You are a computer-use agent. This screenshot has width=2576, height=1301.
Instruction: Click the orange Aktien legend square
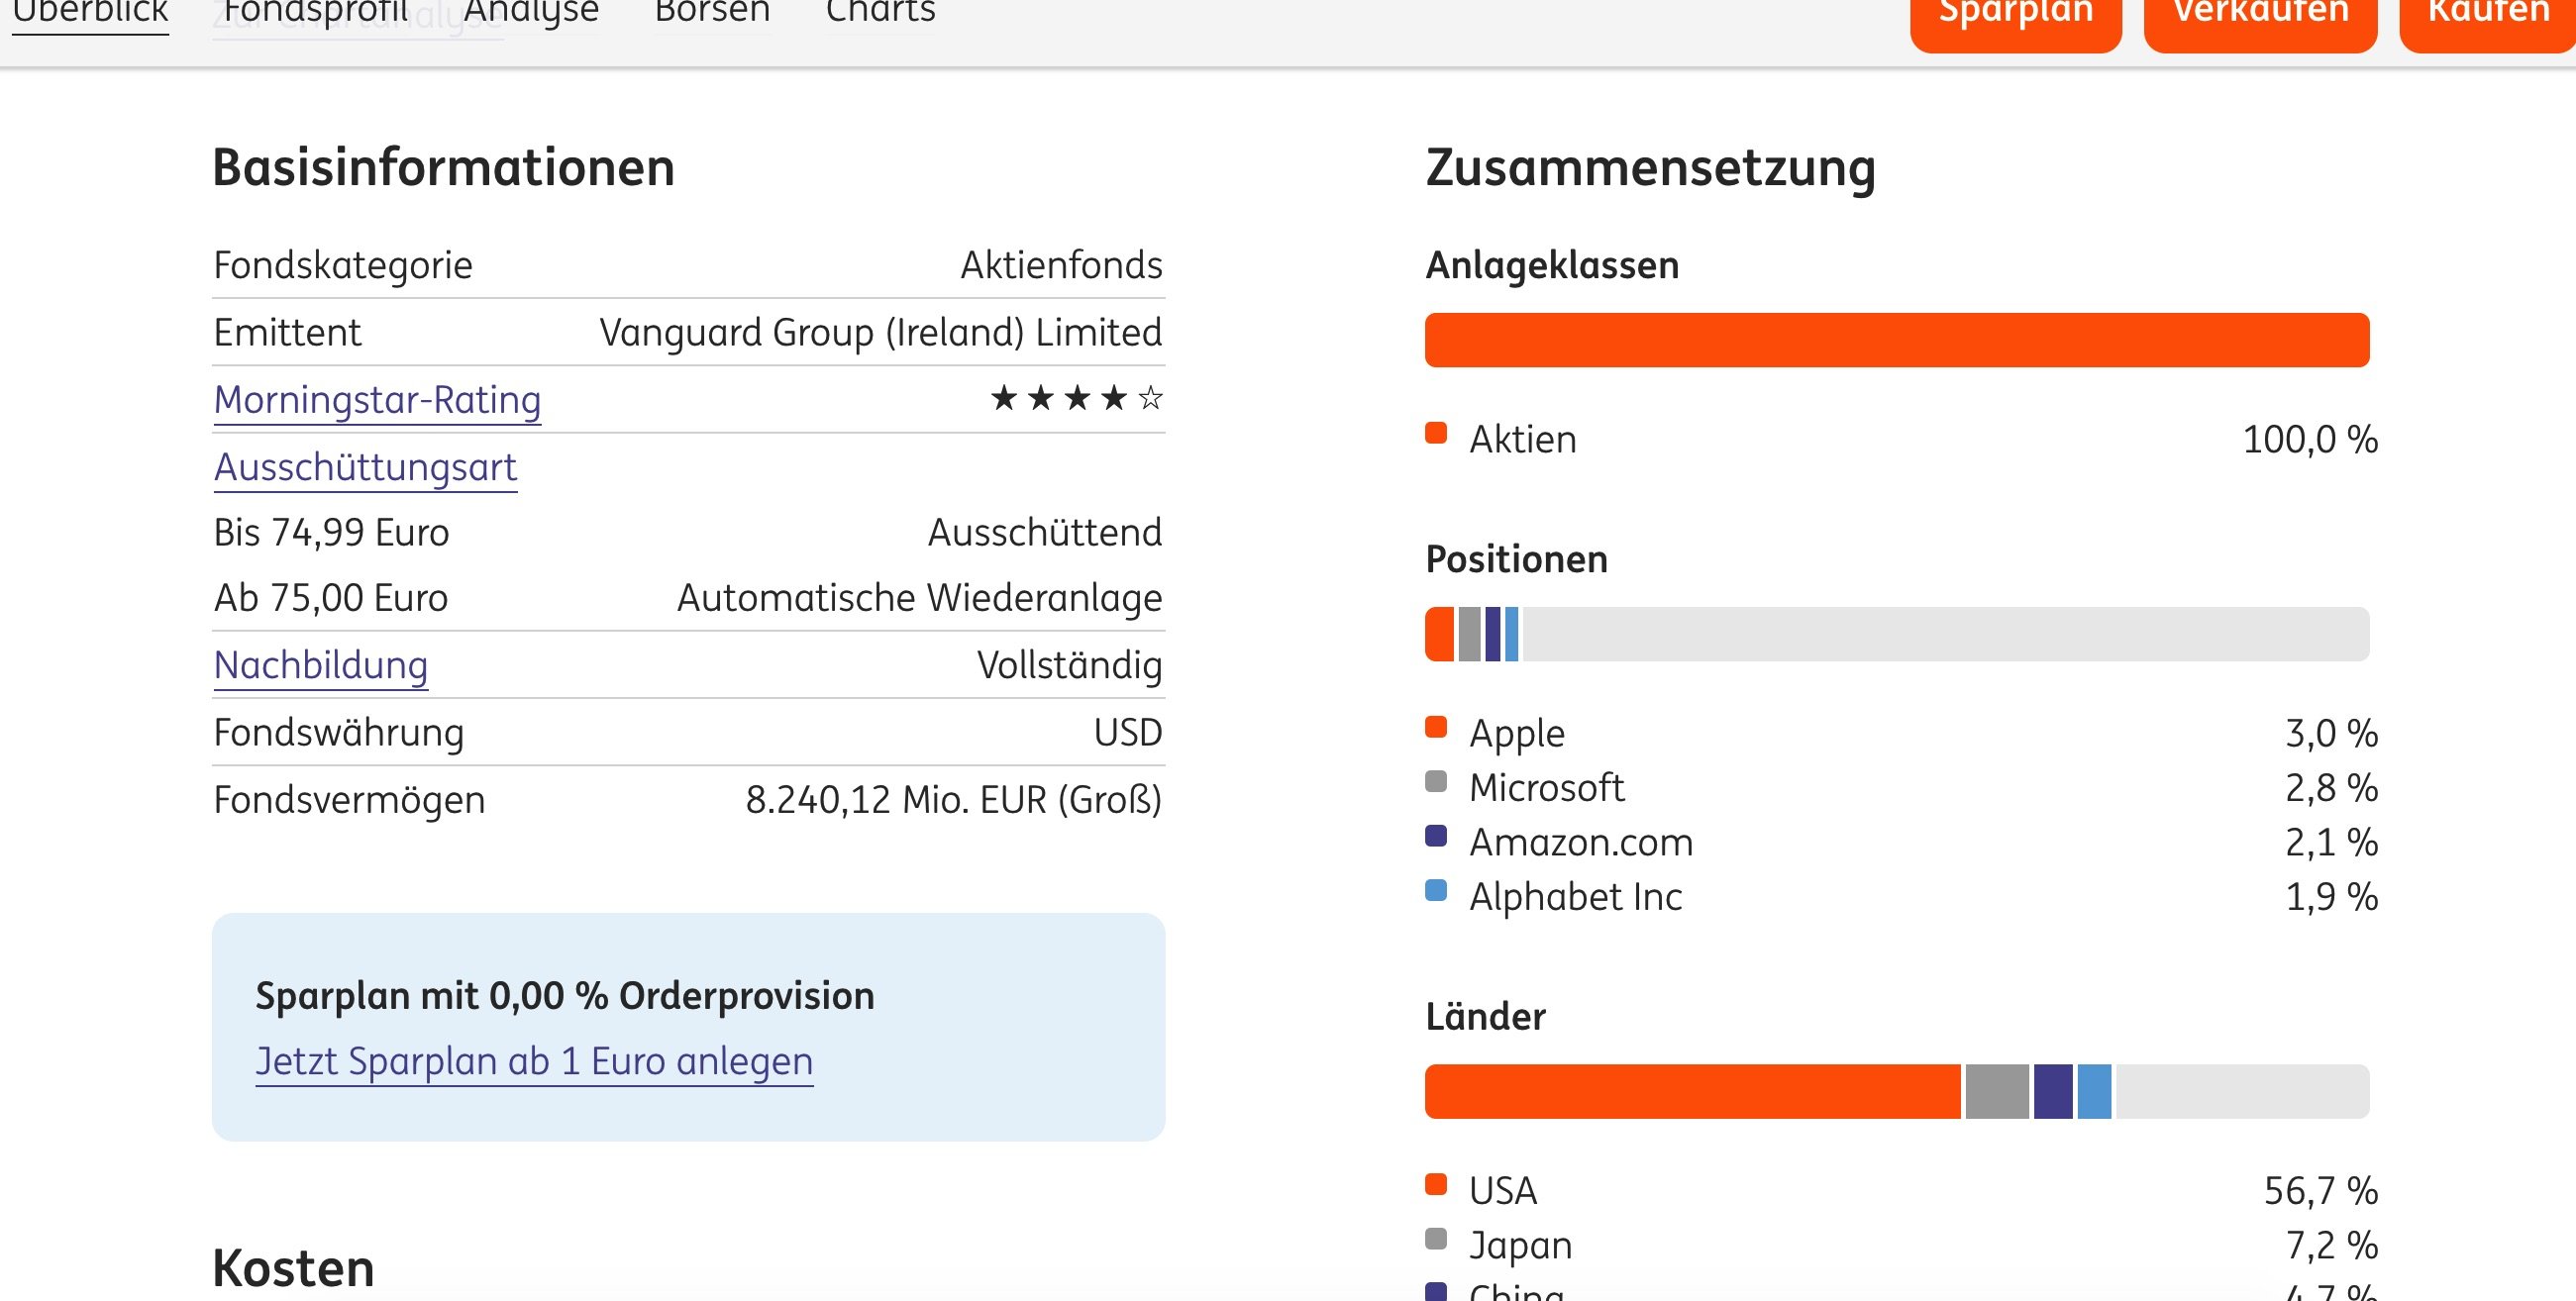[1436, 434]
